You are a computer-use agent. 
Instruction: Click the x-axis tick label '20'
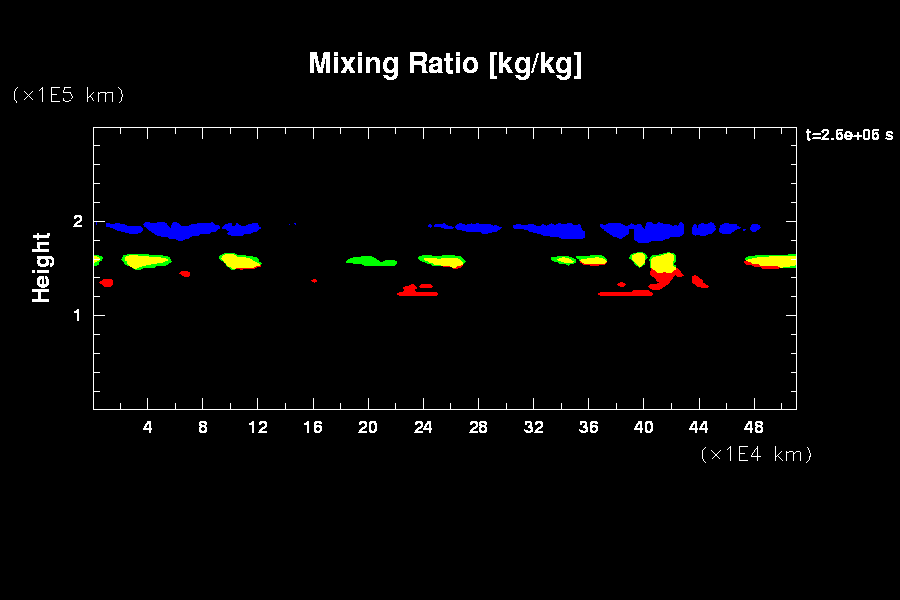tap(369, 427)
